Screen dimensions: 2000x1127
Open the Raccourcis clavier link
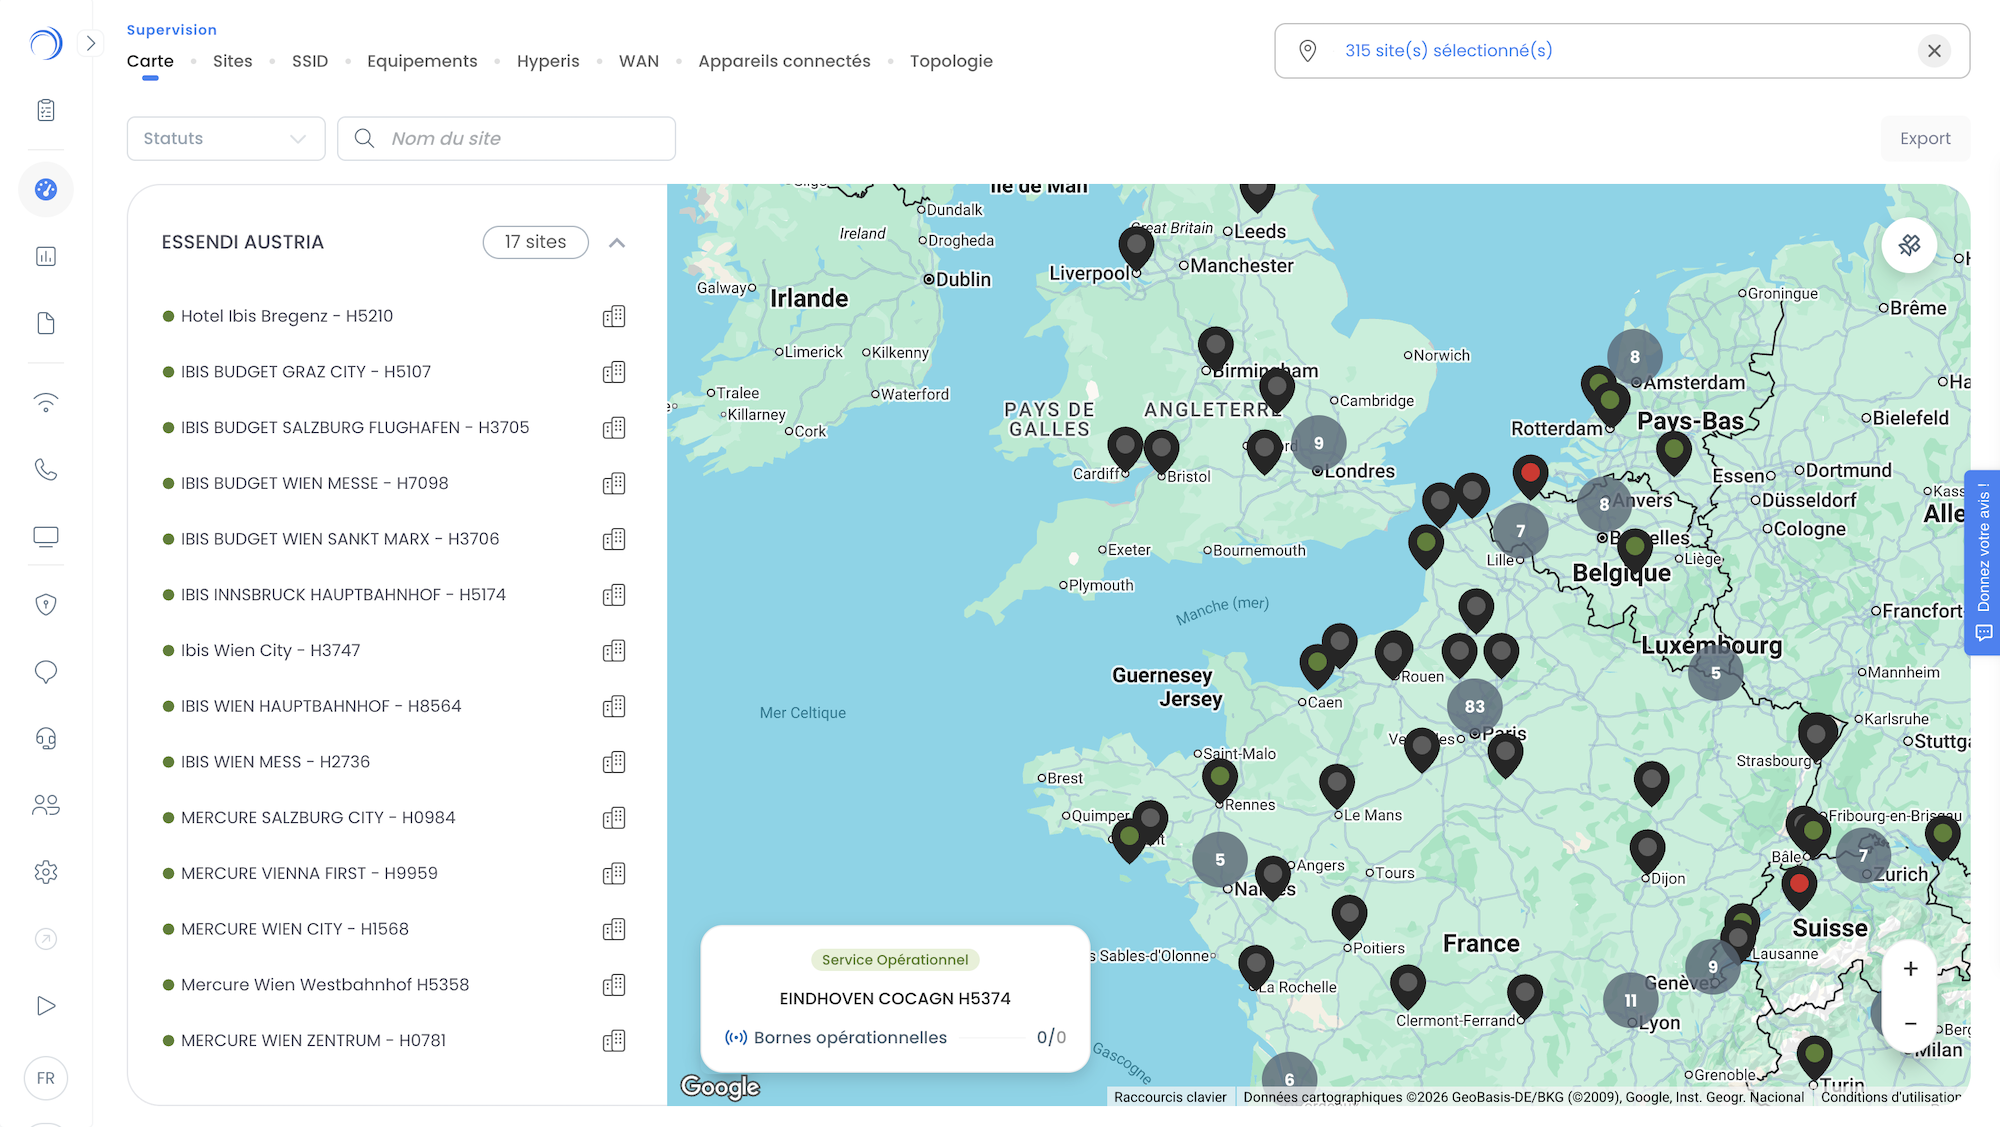[1170, 1097]
